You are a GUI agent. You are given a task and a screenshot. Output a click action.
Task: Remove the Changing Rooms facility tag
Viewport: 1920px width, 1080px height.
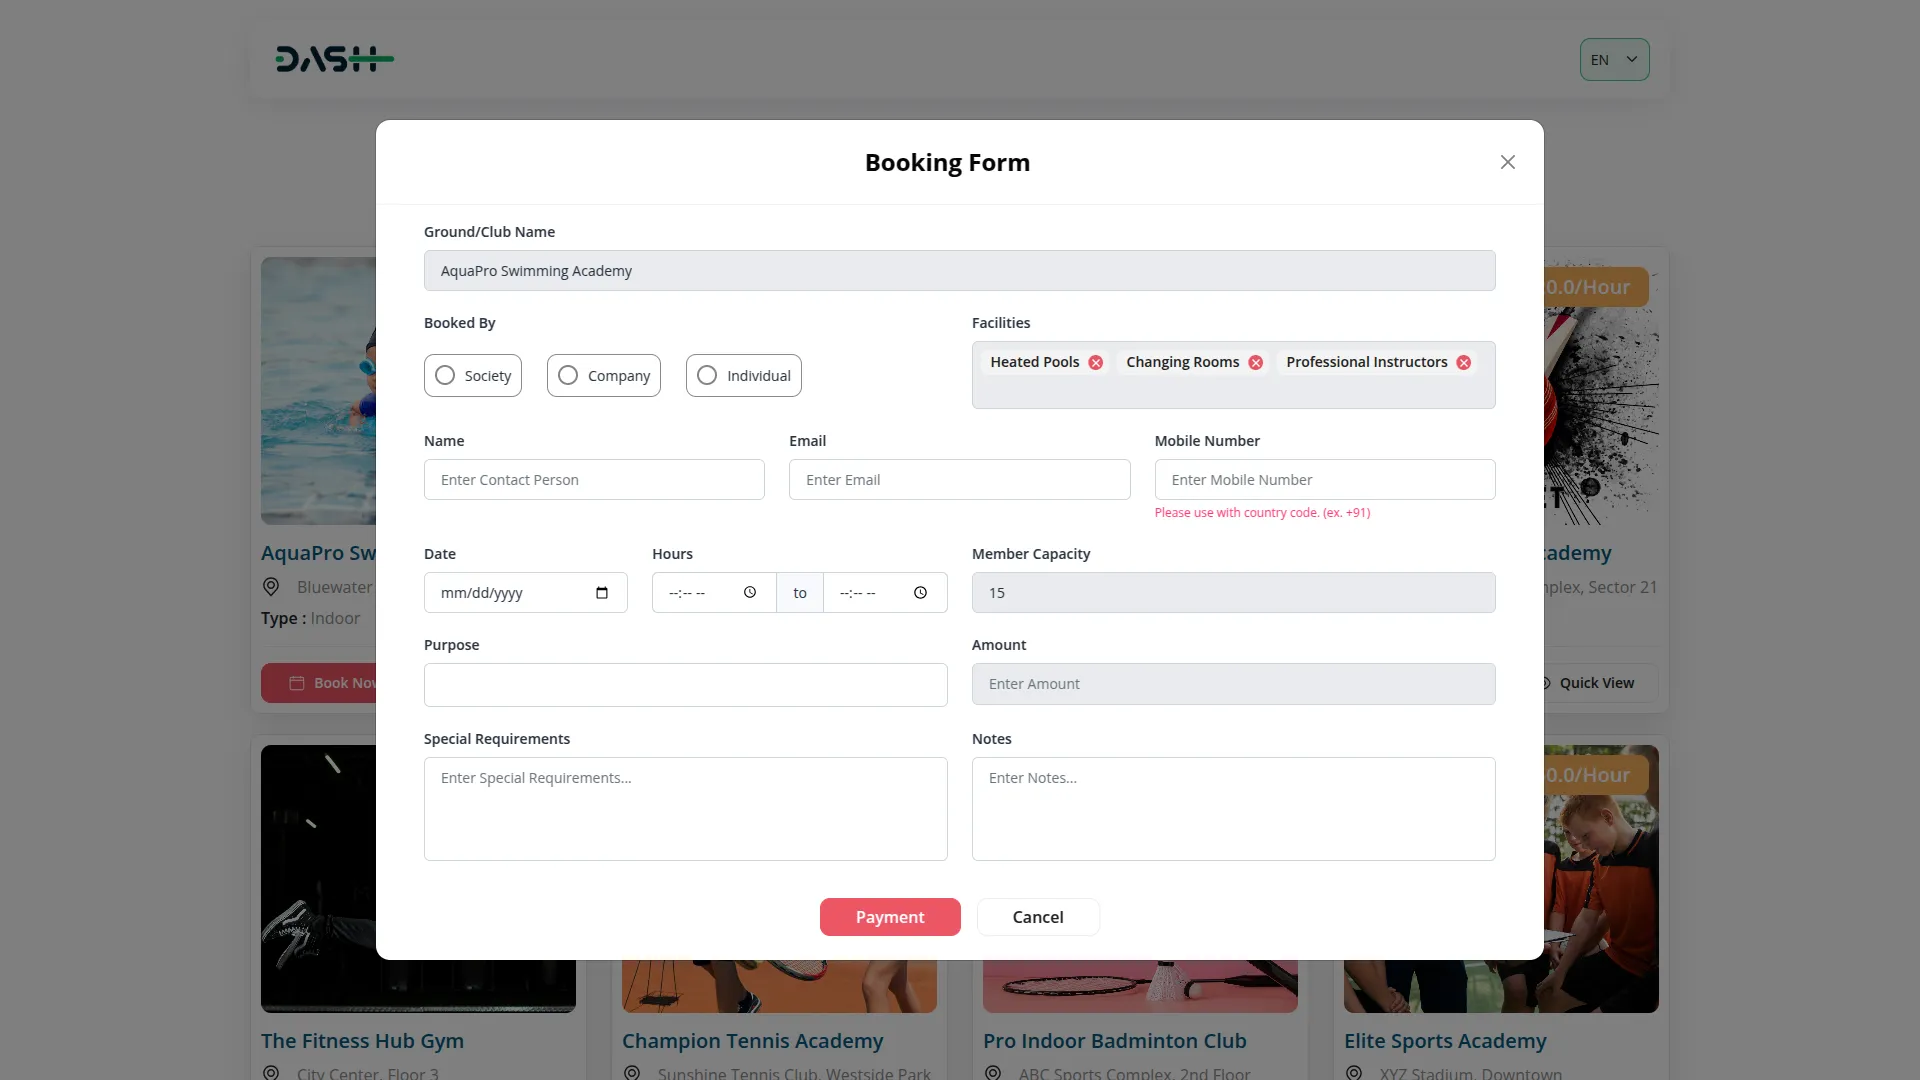pos(1256,363)
